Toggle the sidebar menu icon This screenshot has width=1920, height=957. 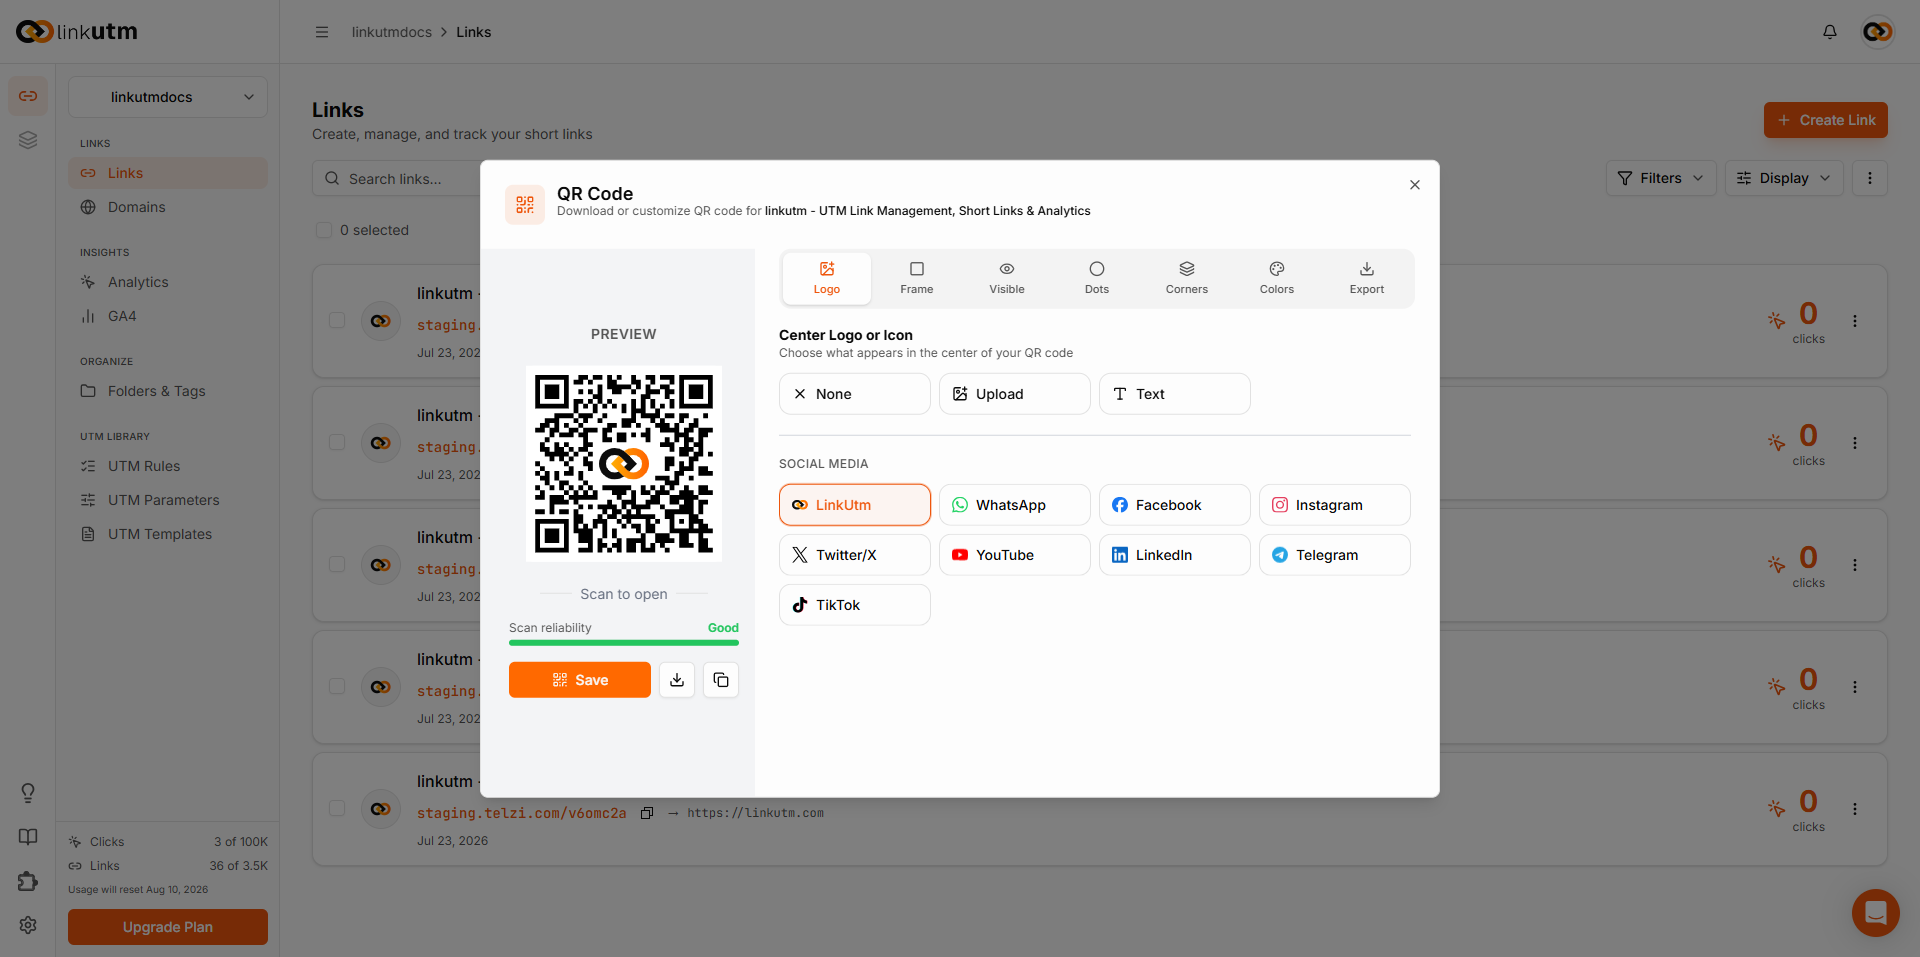322,32
